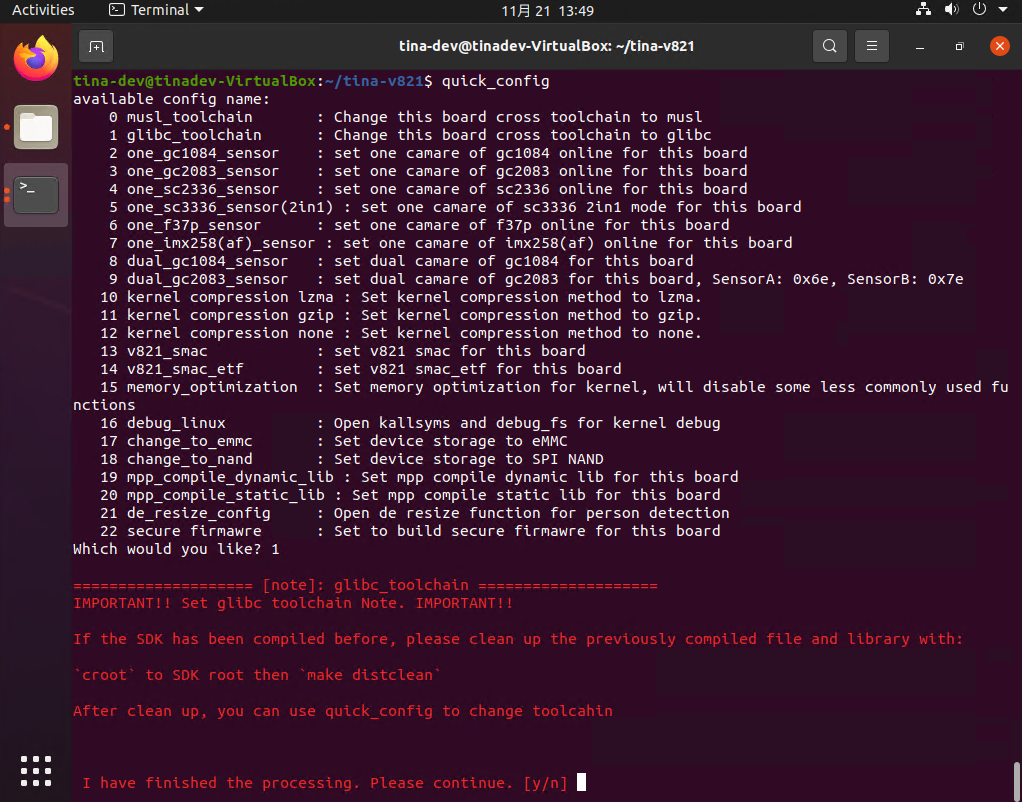Expand the Terminal app menu in top bar
The image size is (1022, 802).
coord(156,10)
